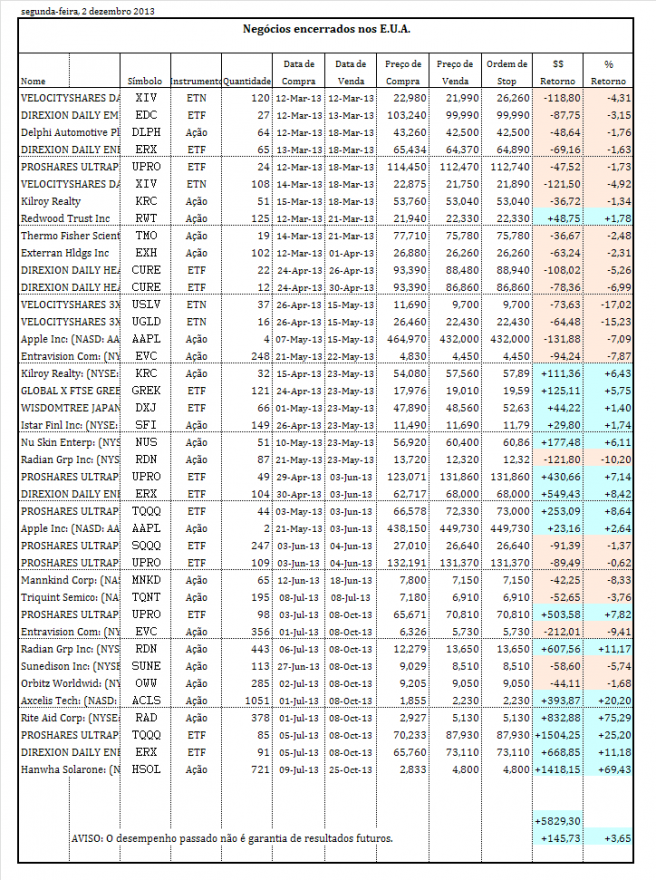
Task: Select the 'MNKD' symbol cell
Action: point(146,580)
